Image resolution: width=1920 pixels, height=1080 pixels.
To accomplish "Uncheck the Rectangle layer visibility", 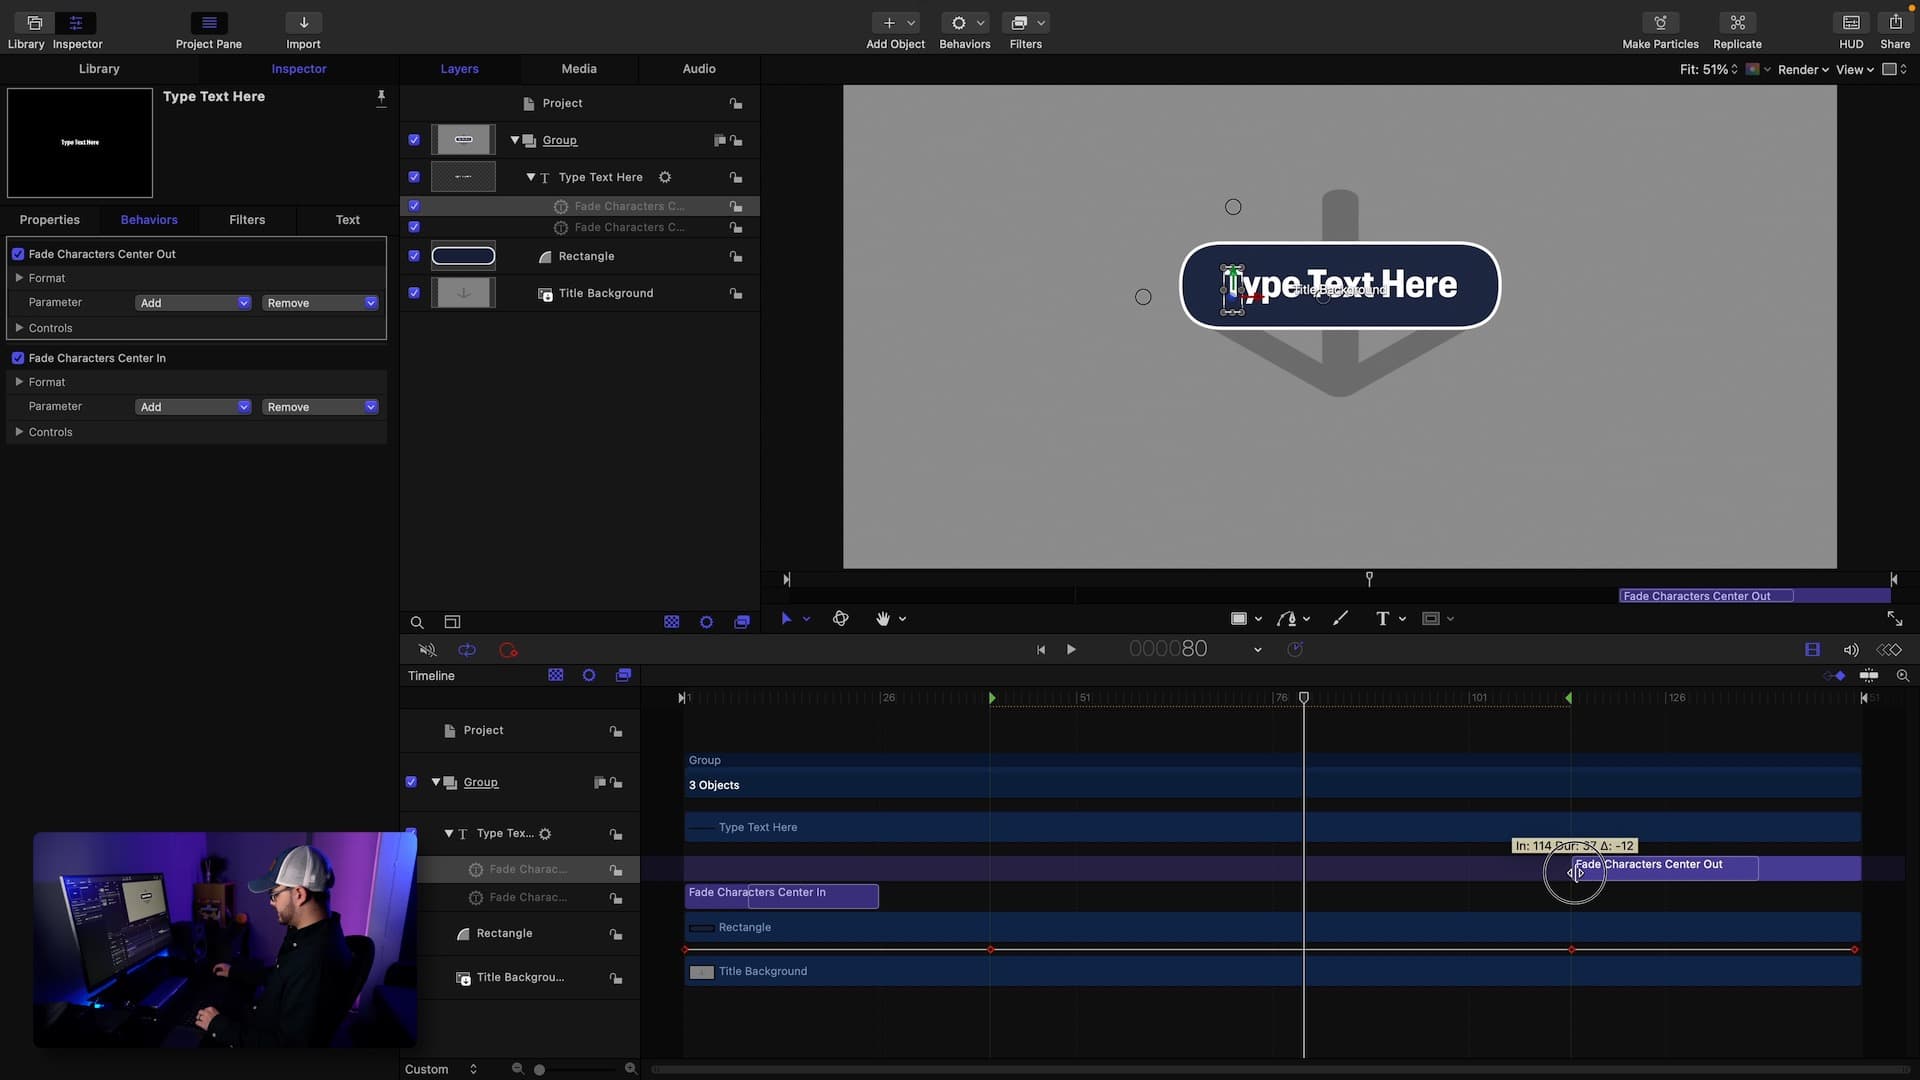I will coord(414,256).
